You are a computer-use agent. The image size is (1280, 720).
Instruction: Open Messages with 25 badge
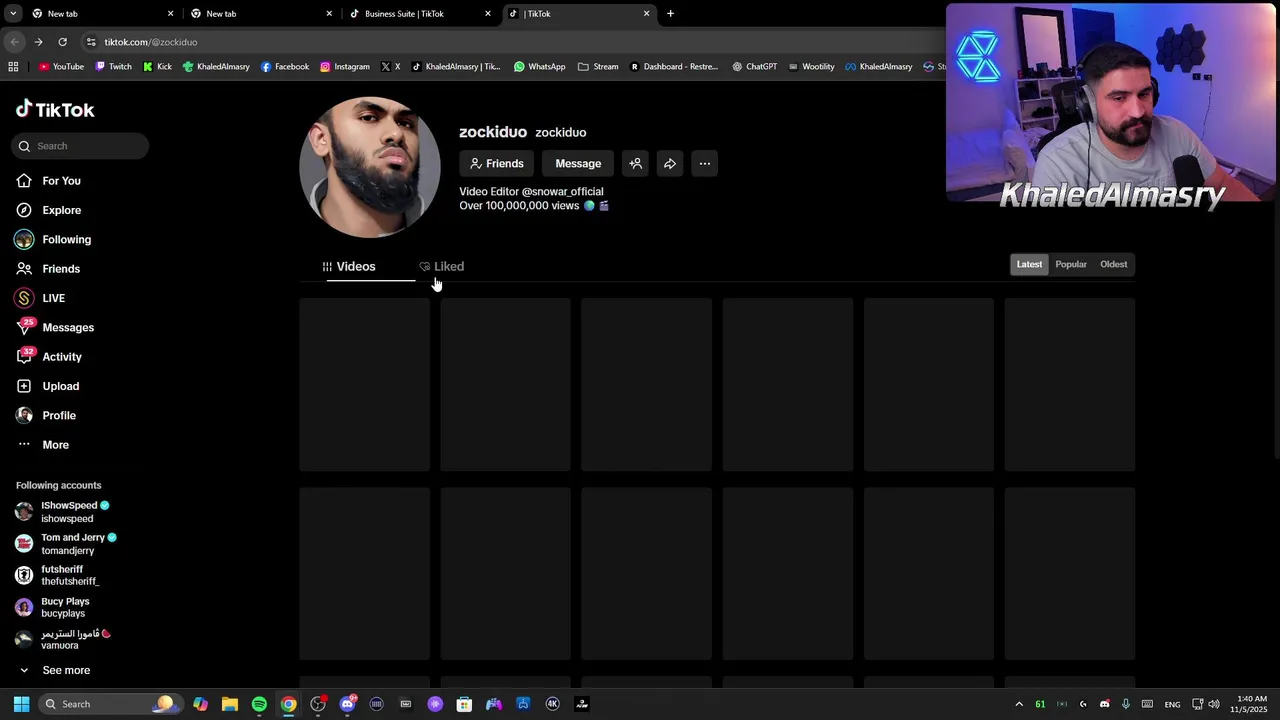[x=67, y=328]
